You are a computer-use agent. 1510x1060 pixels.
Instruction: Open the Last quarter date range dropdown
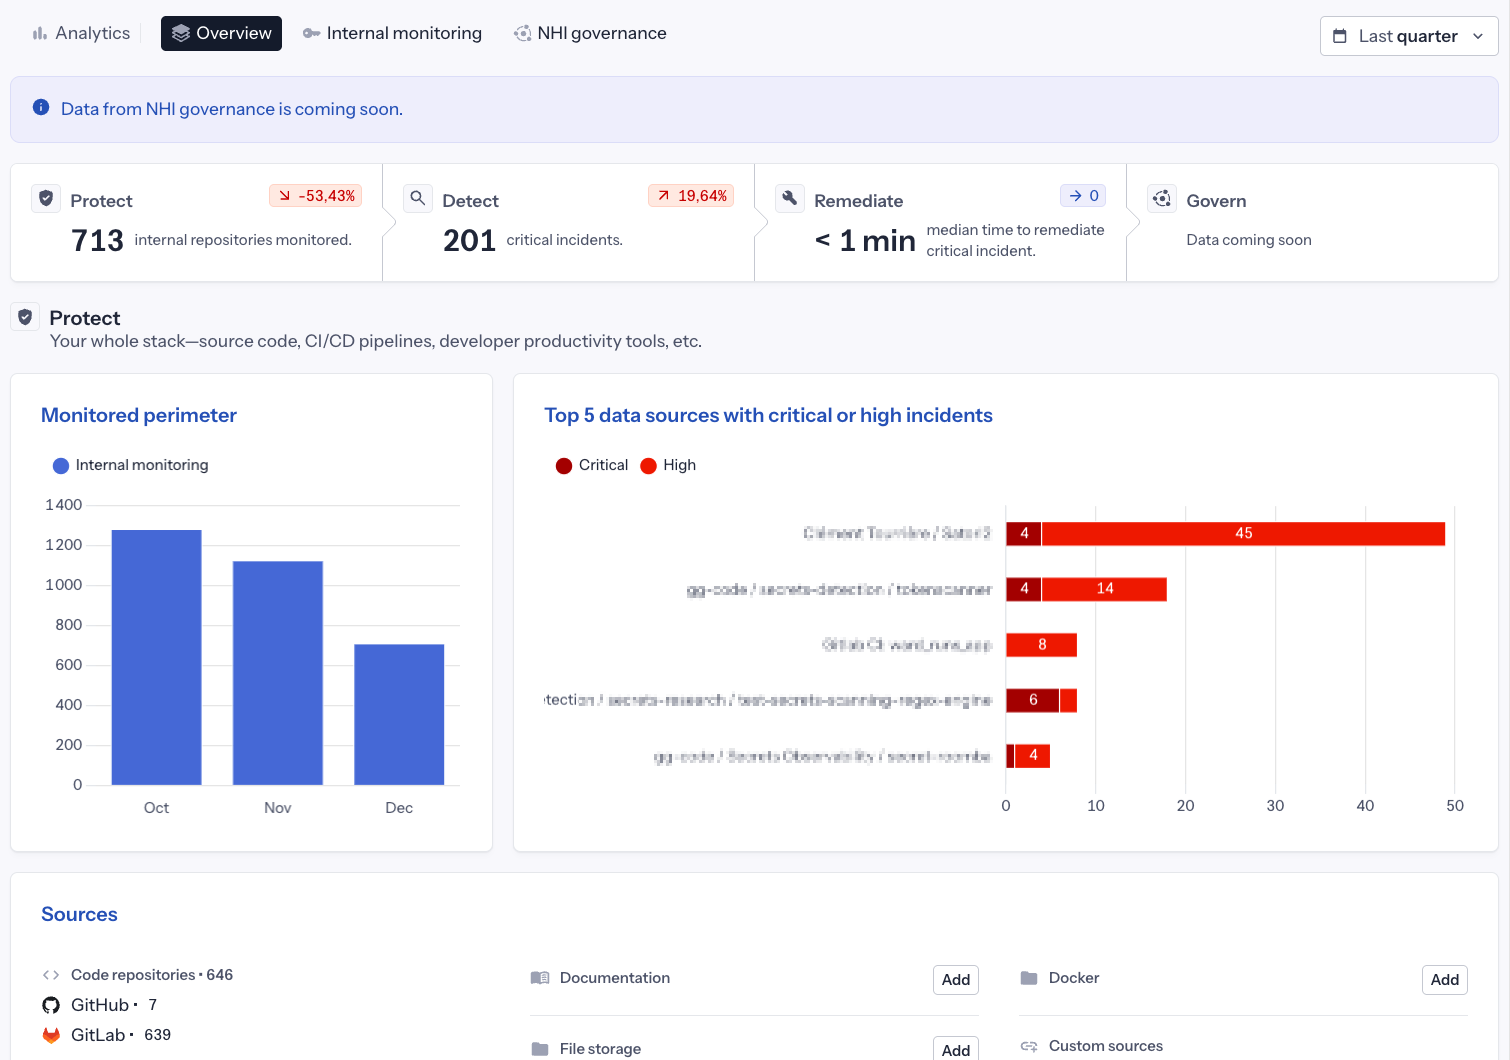[1408, 35]
